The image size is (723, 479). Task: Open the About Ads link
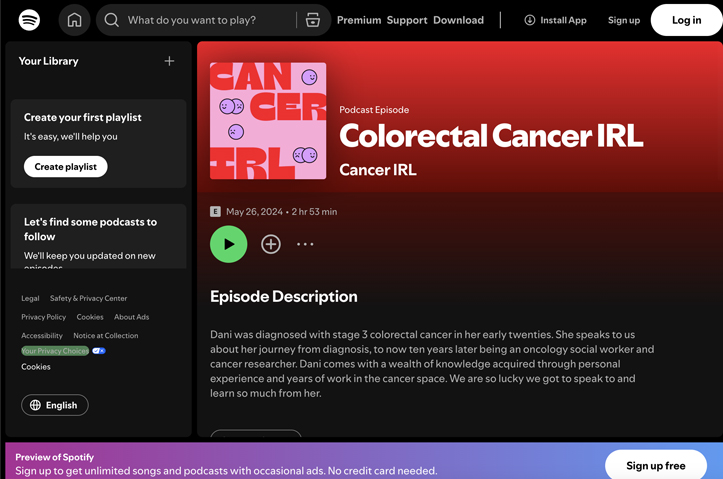coord(131,317)
